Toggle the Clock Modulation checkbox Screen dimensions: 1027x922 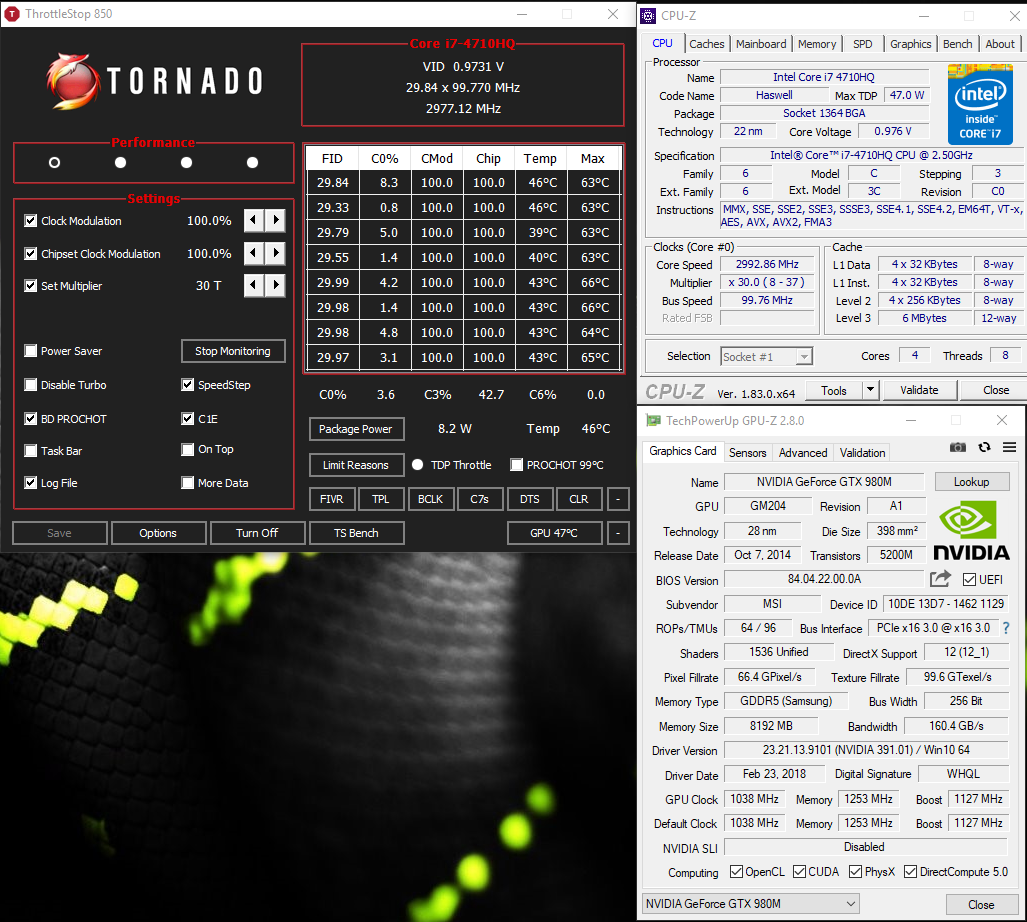click(x=30, y=221)
